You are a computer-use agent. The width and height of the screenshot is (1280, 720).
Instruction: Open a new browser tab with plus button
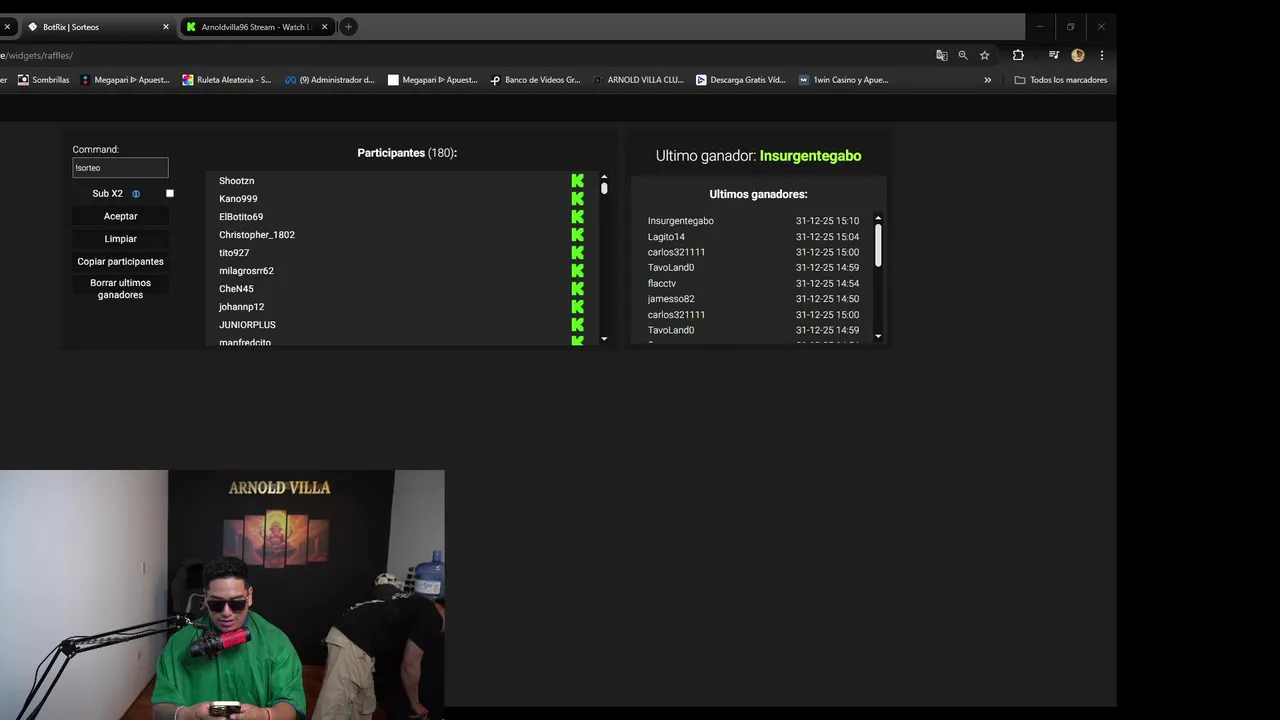tap(348, 27)
